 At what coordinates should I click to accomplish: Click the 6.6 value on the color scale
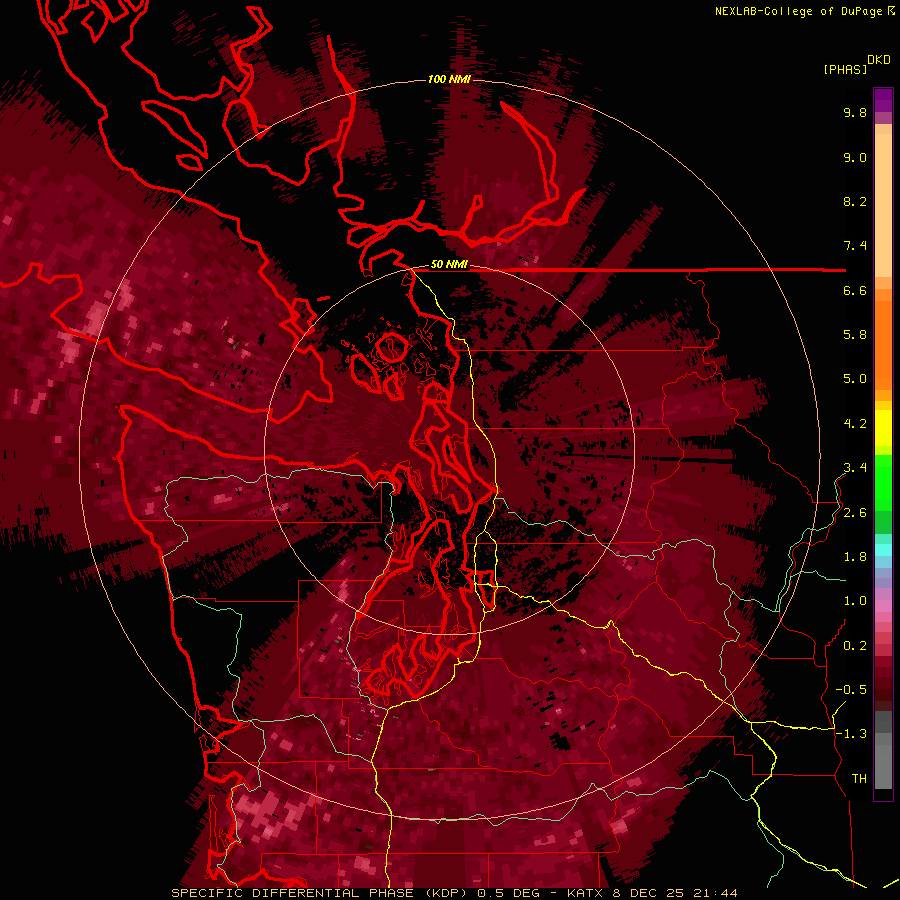(855, 290)
